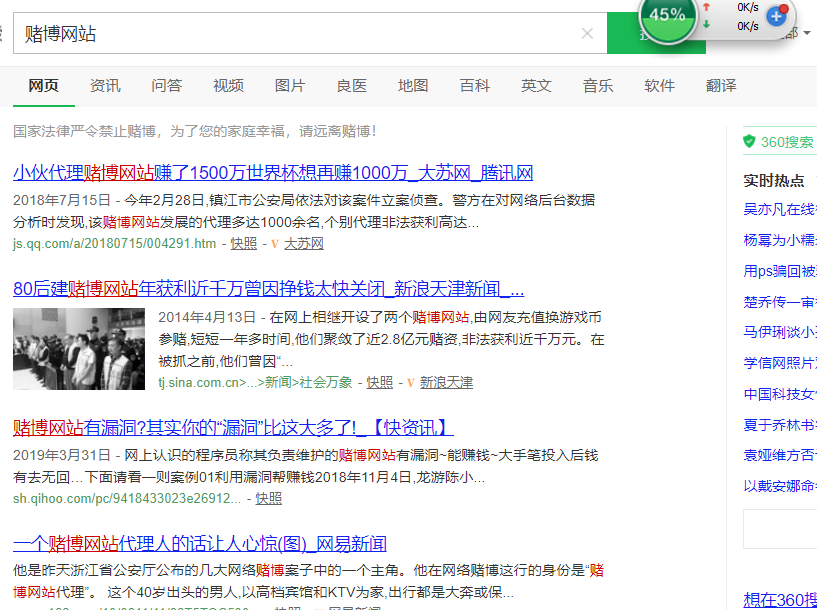Image resolution: width=817 pixels, height=610 pixels.
Task: Open result 80后建赌博网站年获利近千万
Action: [x=268, y=289]
